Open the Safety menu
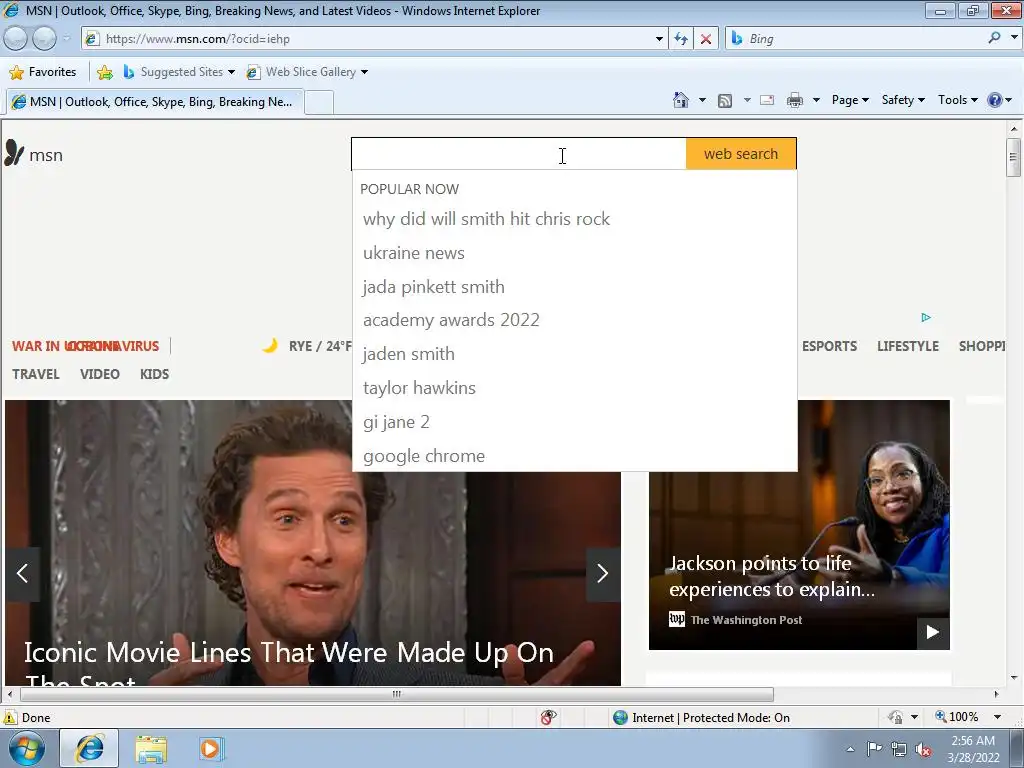Viewport: 1024px width, 768px height. point(903,100)
